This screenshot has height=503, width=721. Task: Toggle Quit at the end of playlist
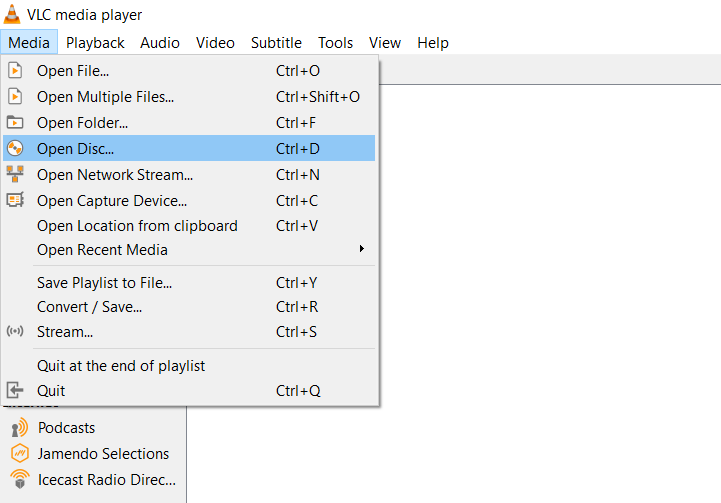pyautogui.click(x=121, y=366)
